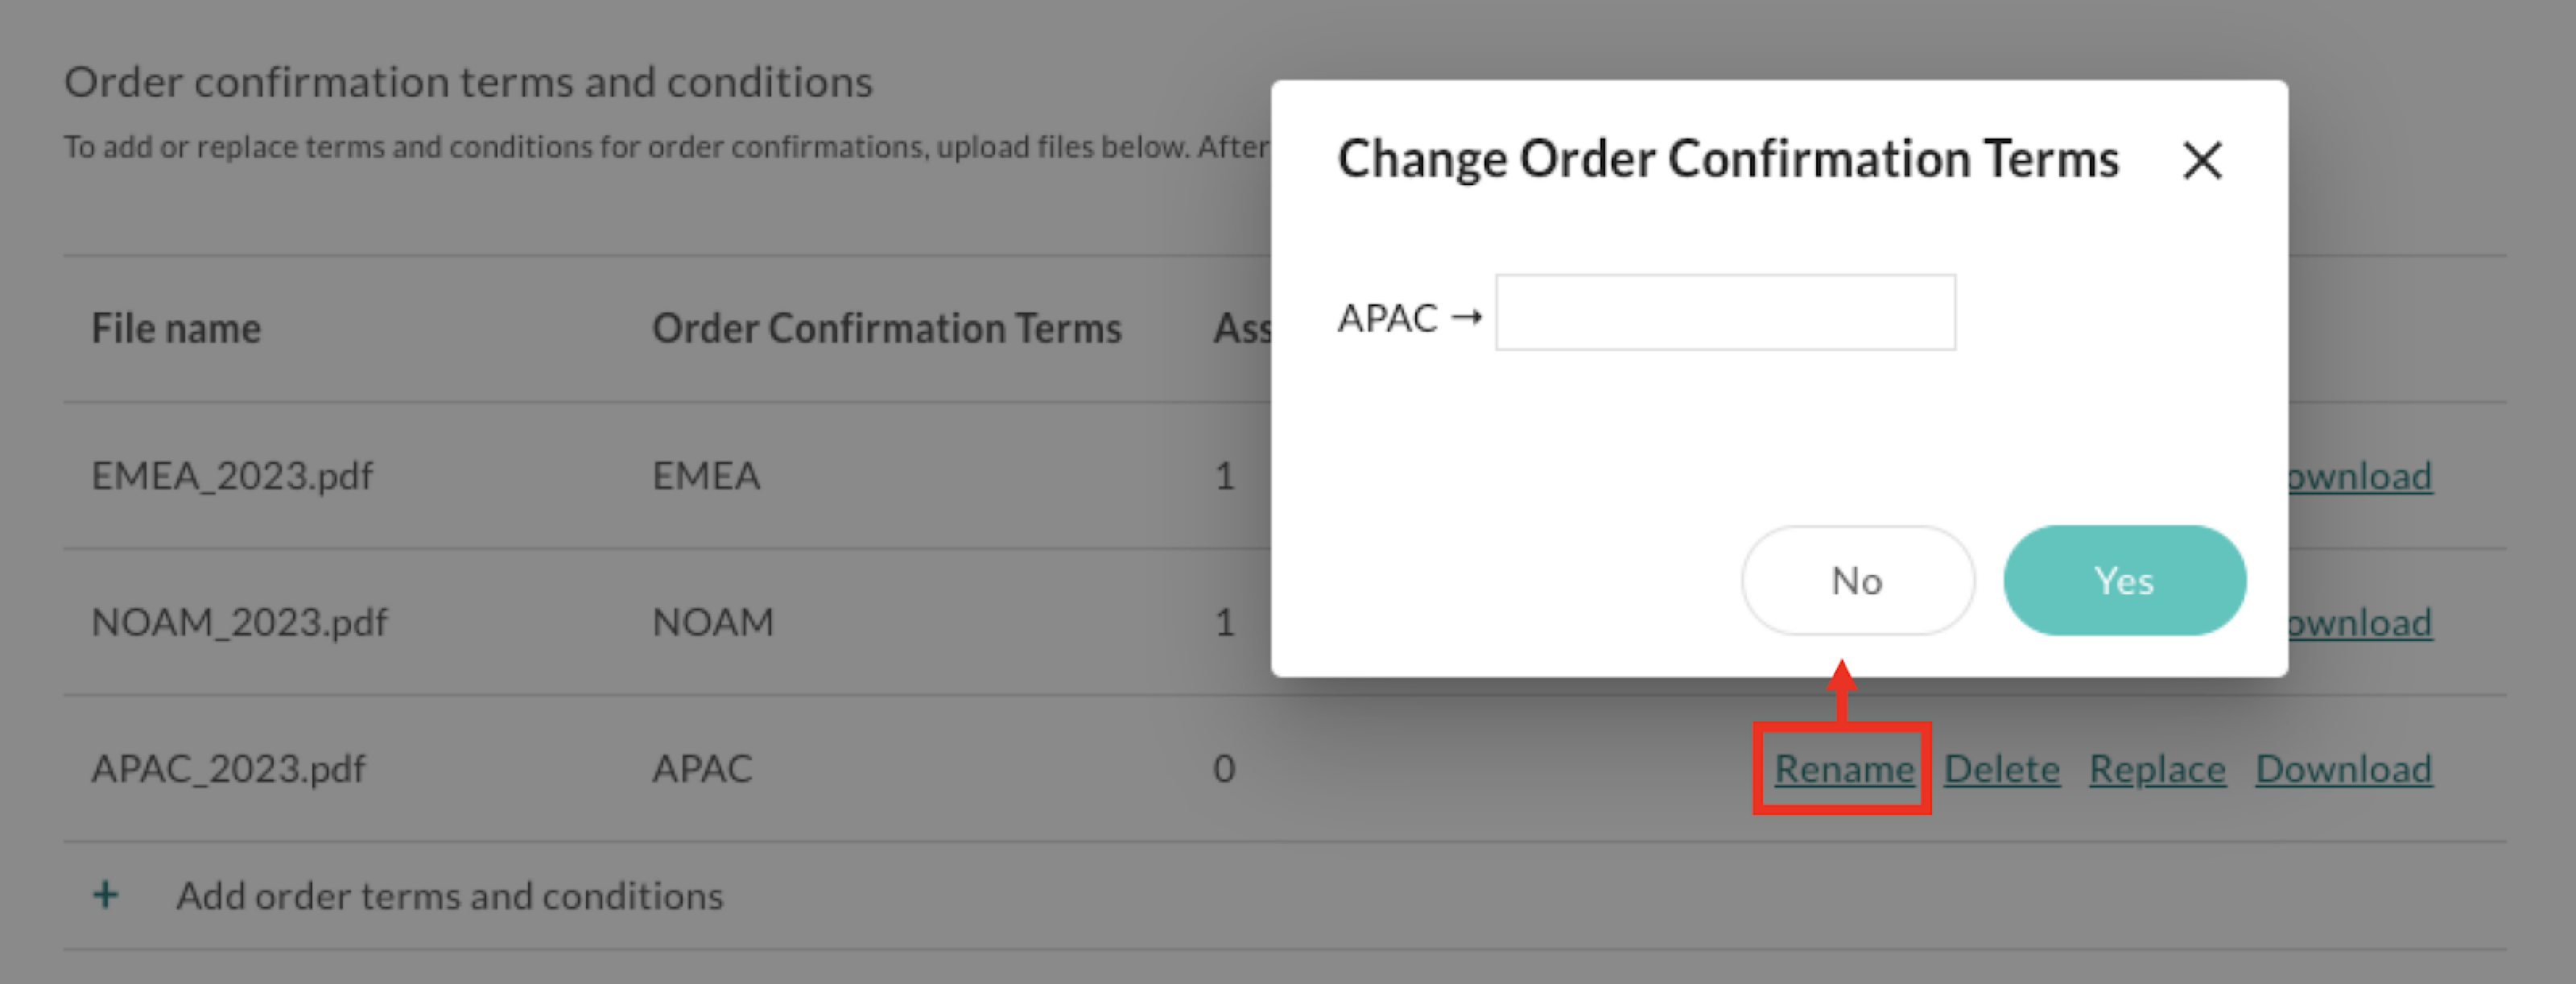Click the Download link in the NOAM row

2360,622
